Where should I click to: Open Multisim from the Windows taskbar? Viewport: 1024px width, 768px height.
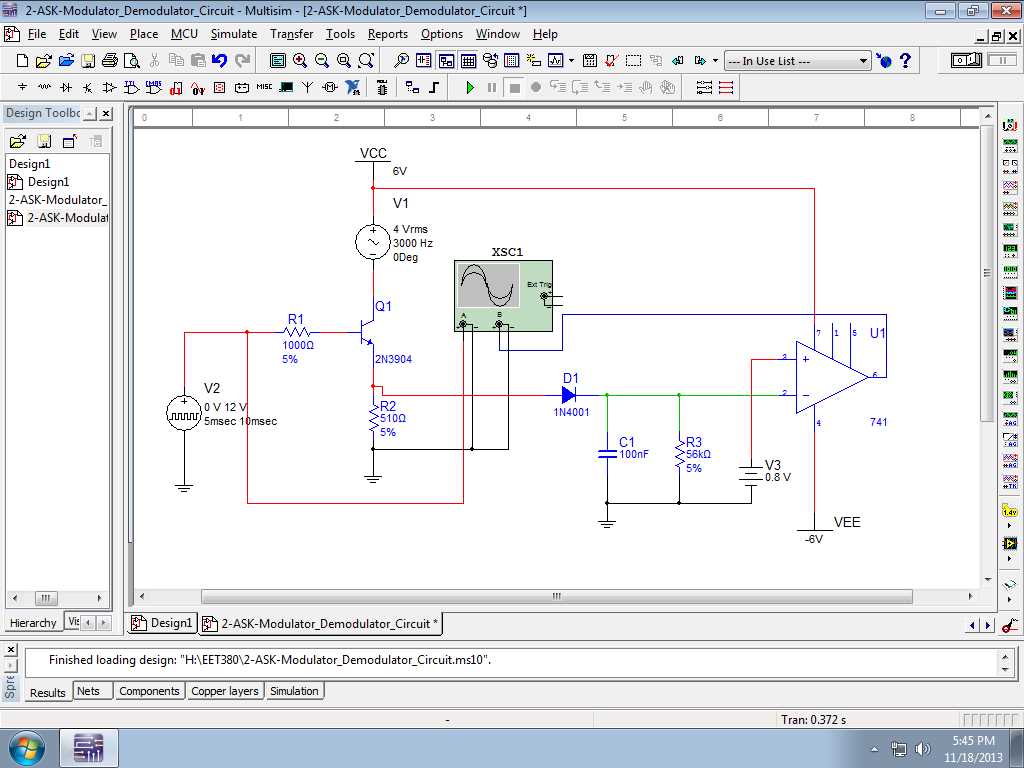pyautogui.click(x=89, y=748)
